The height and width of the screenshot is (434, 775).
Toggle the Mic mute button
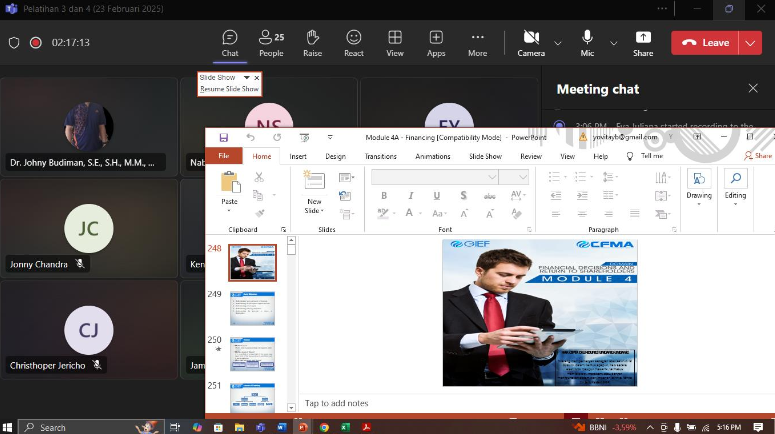pyautogui.click(x=587, y=42)
